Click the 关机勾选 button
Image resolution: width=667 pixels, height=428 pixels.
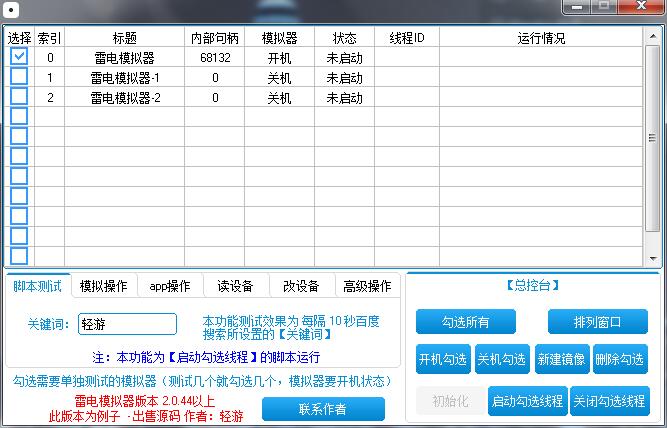pos(502,359)
